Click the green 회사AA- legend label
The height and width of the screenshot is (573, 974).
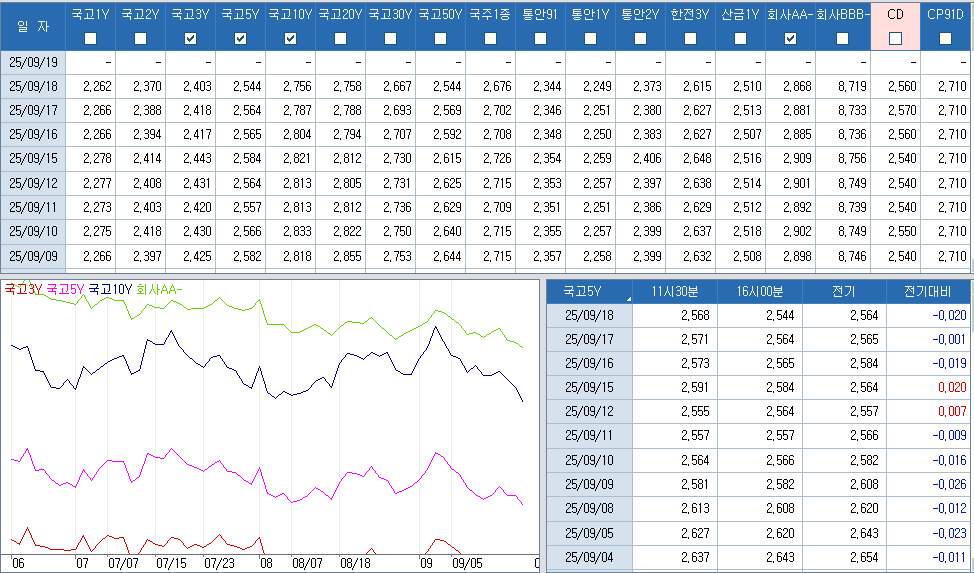pos(160,289)
